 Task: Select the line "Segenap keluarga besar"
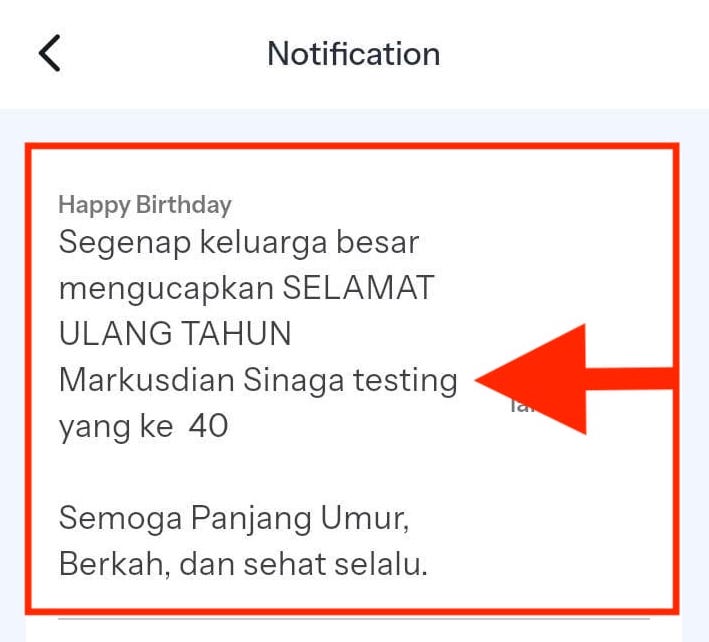click(x=239, y=243)
